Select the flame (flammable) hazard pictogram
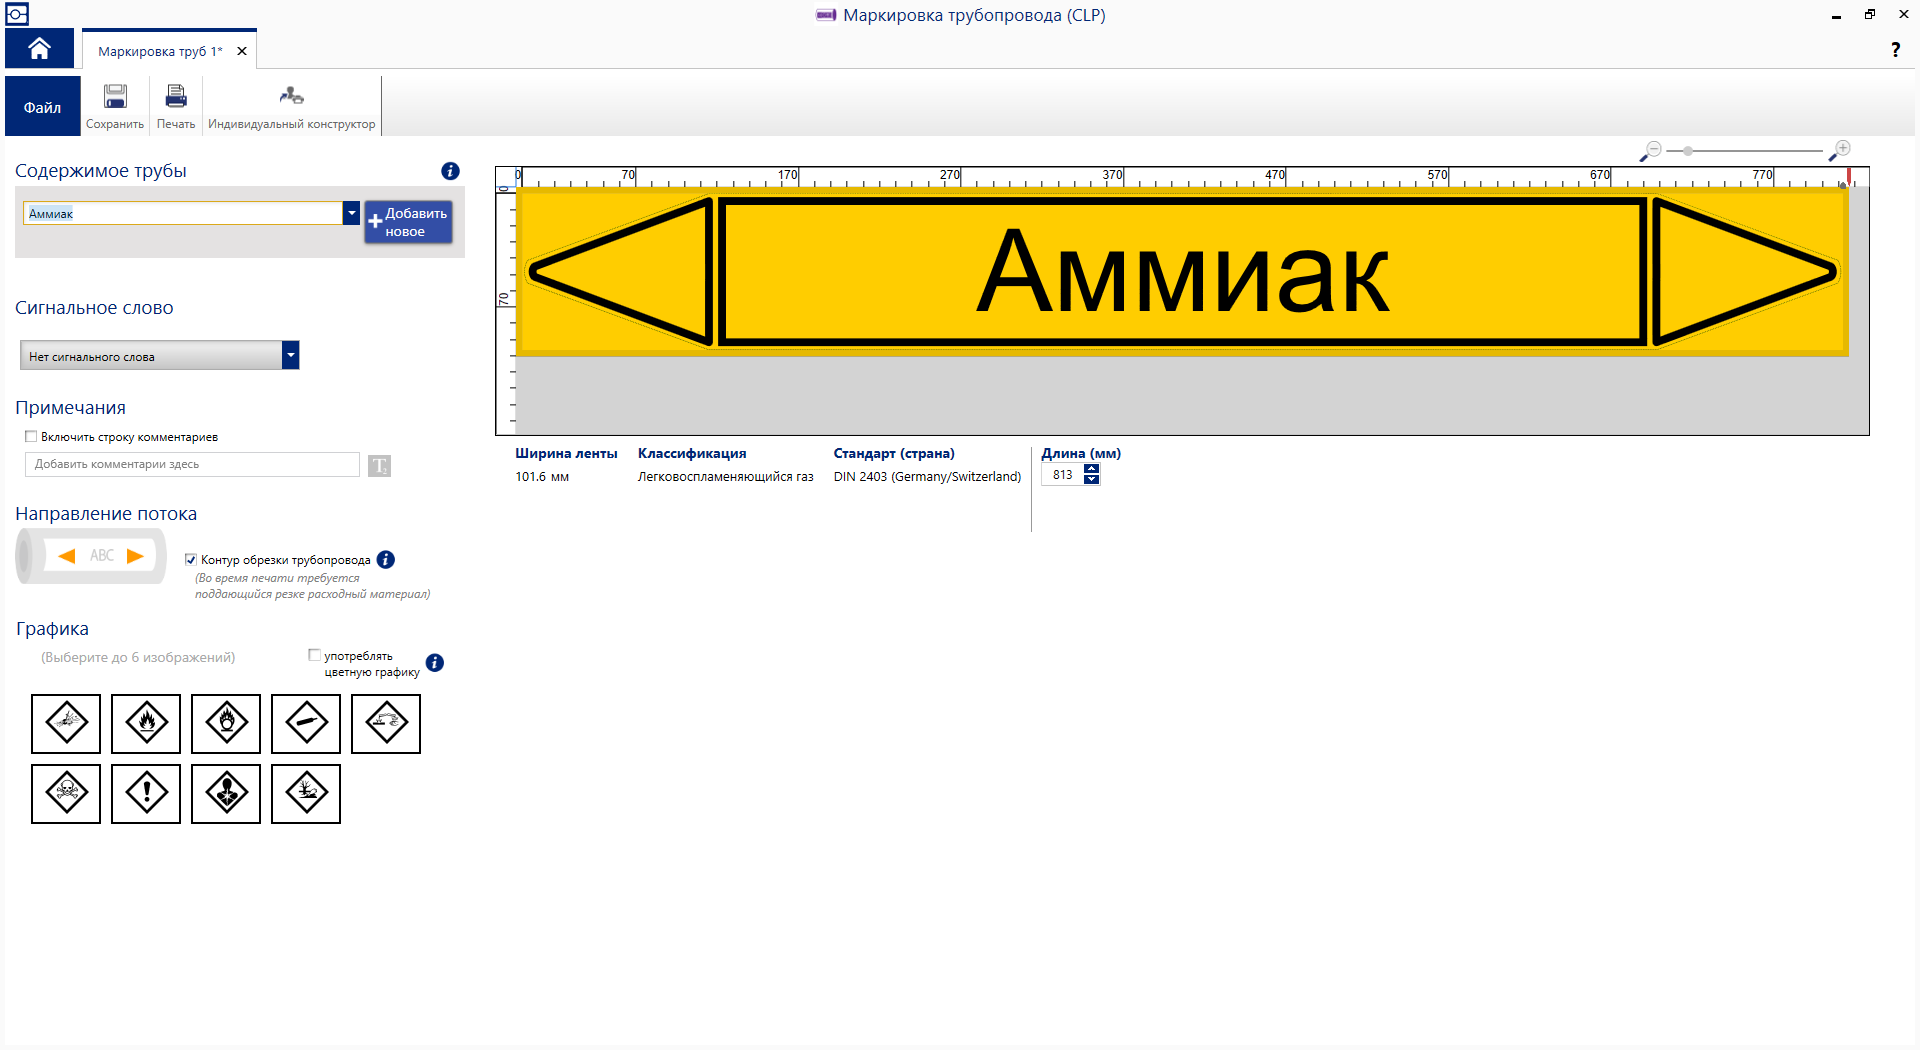The image size is (1920, 1050). tap(146, 724)
